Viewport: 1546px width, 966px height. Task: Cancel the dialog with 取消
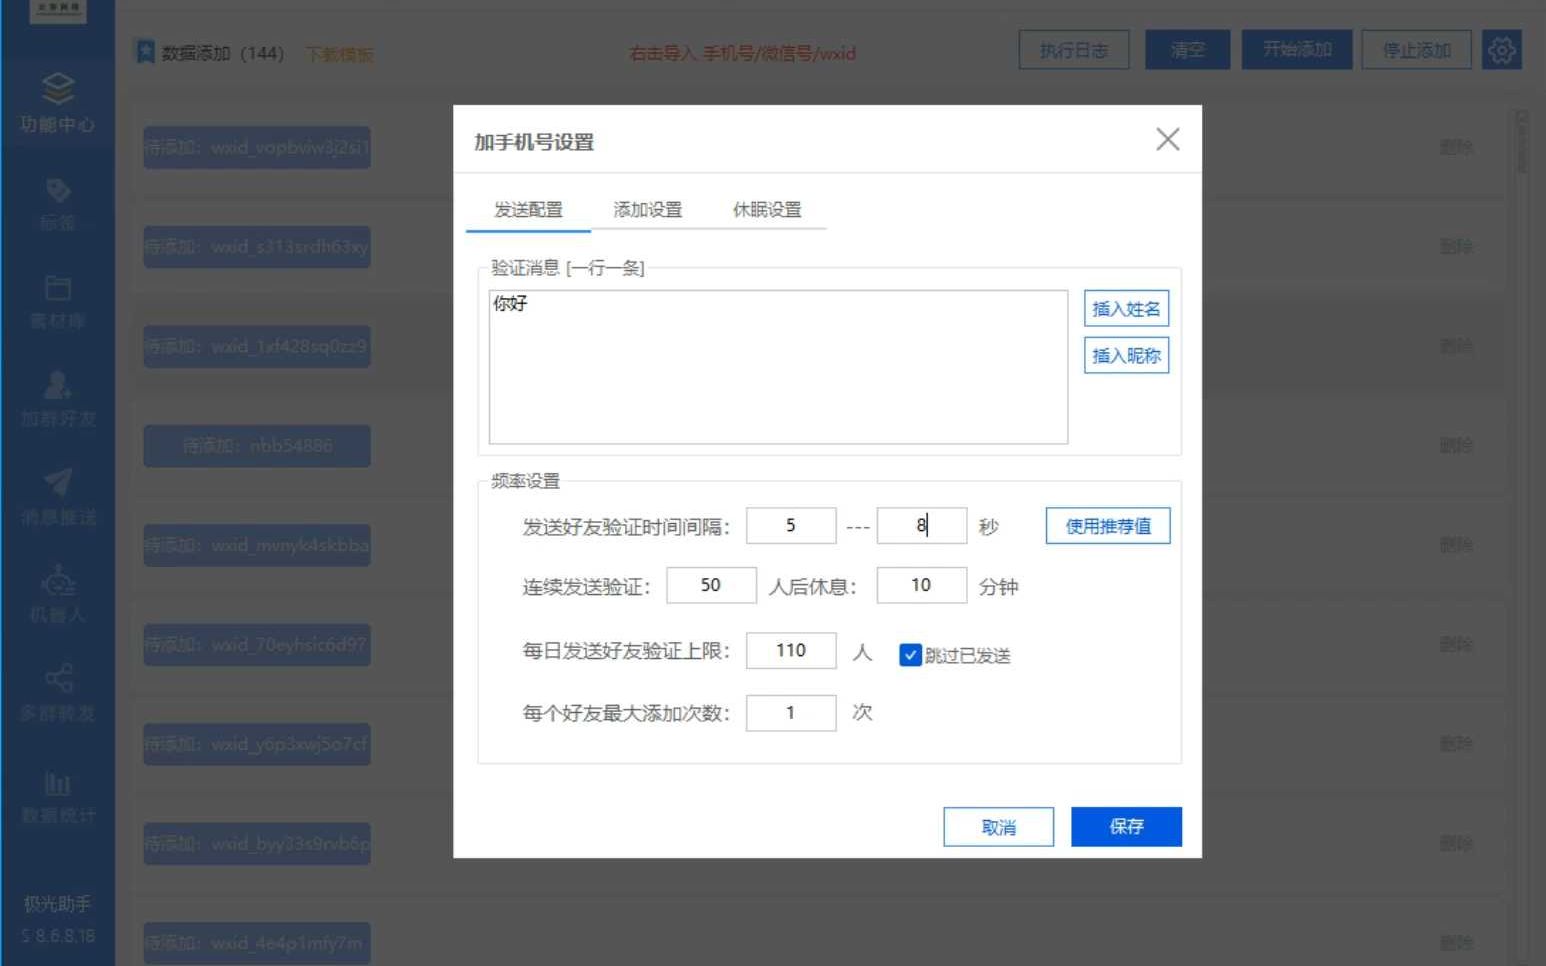998,827
